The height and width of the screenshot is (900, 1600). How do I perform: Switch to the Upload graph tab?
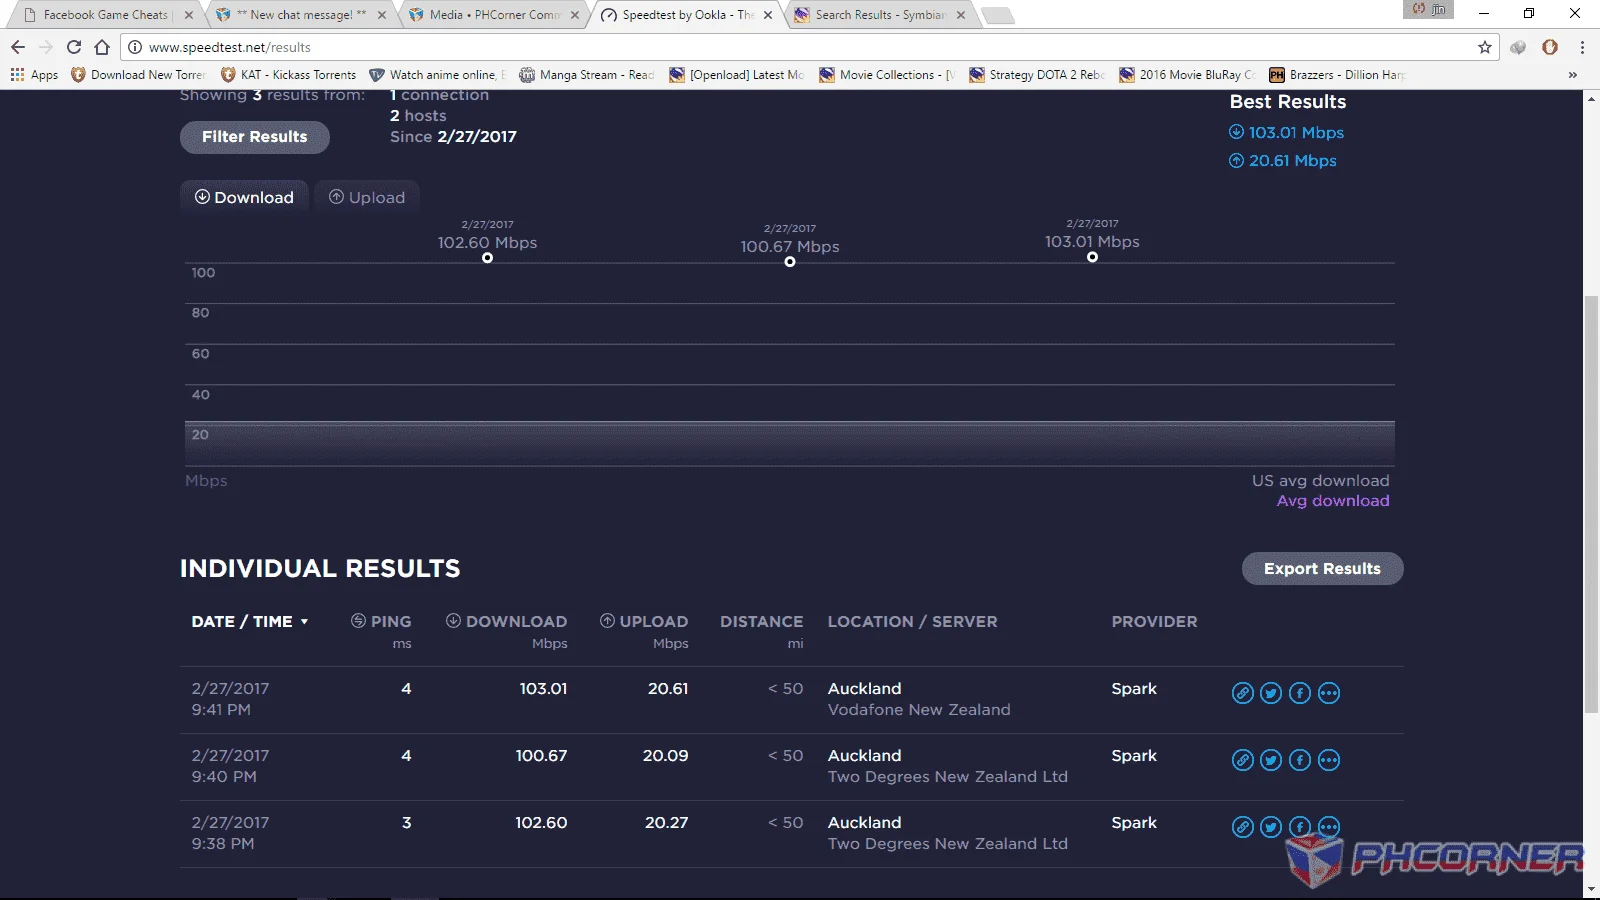(x=367, y=197)
